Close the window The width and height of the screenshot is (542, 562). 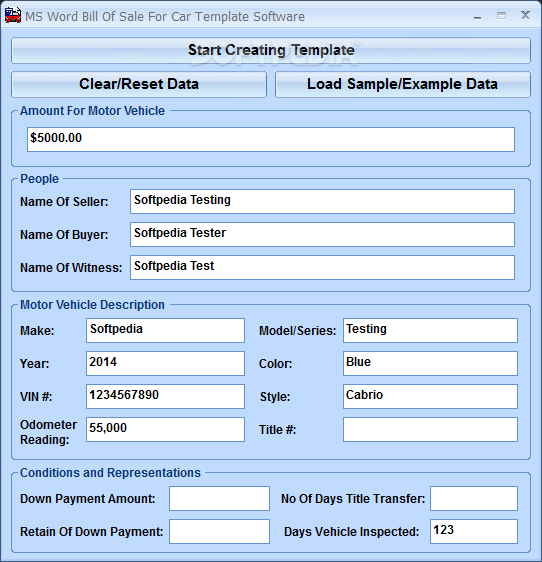pyautogui.click(x=525, y=15)
